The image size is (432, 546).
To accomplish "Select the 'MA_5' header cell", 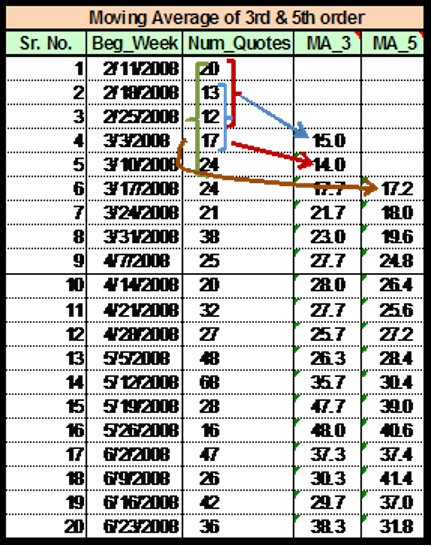I will click(393, 43).
